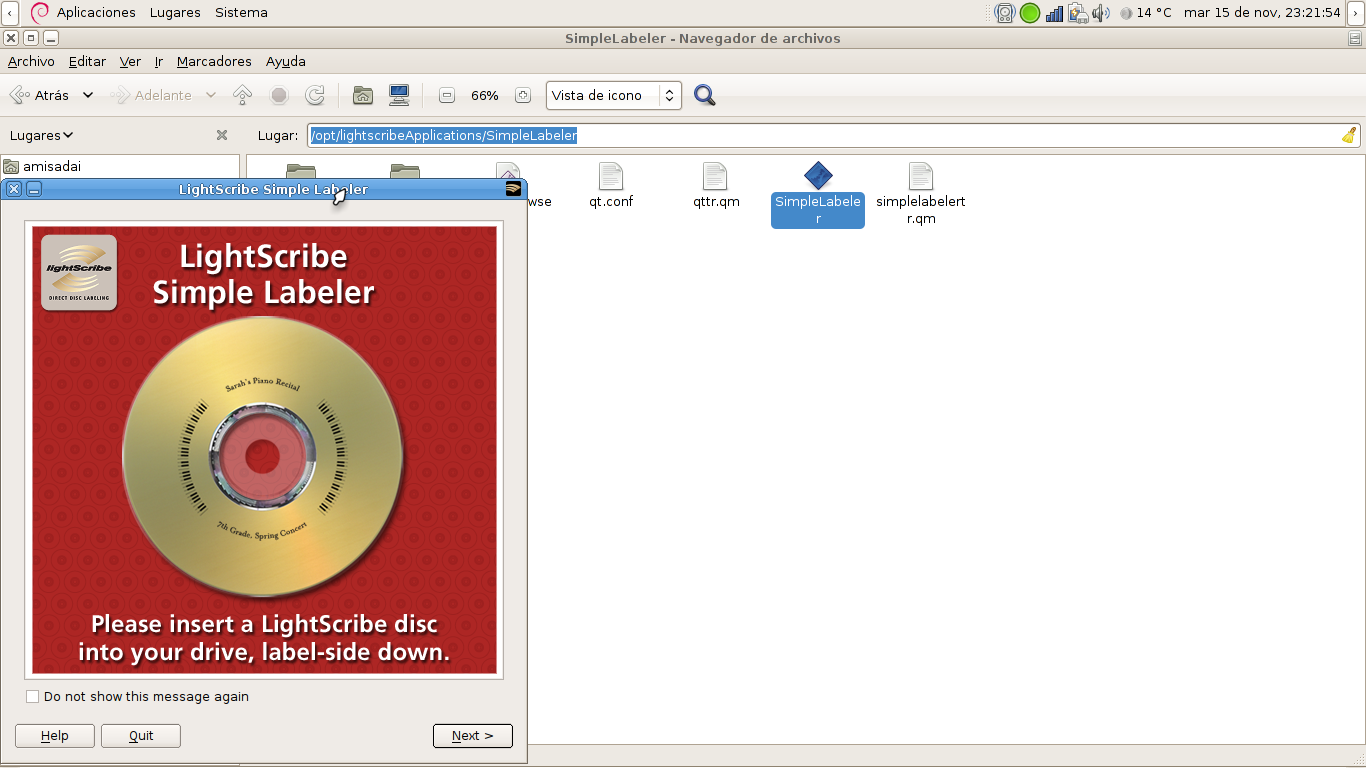Click the green circle status icon
The height and width of the screenshot is (768, 1366).
[1030, 13]
